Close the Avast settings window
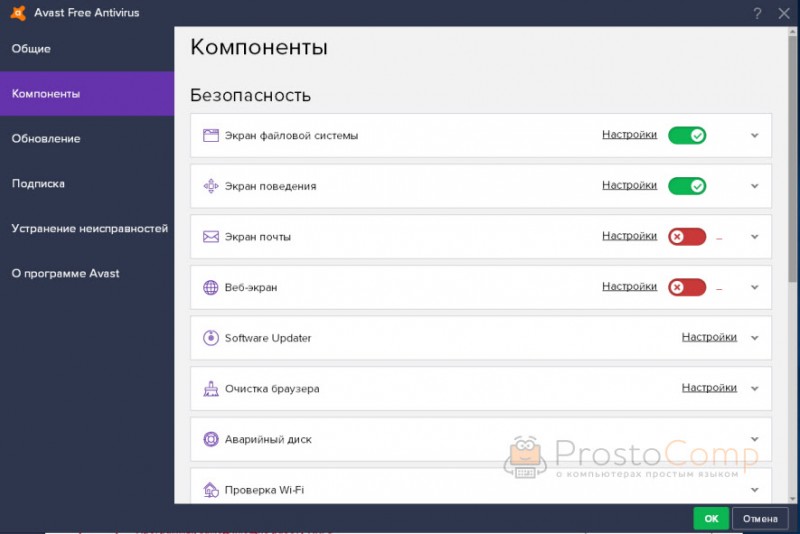Viewport: 800px width, 534px height. click(x=784, y=14)
